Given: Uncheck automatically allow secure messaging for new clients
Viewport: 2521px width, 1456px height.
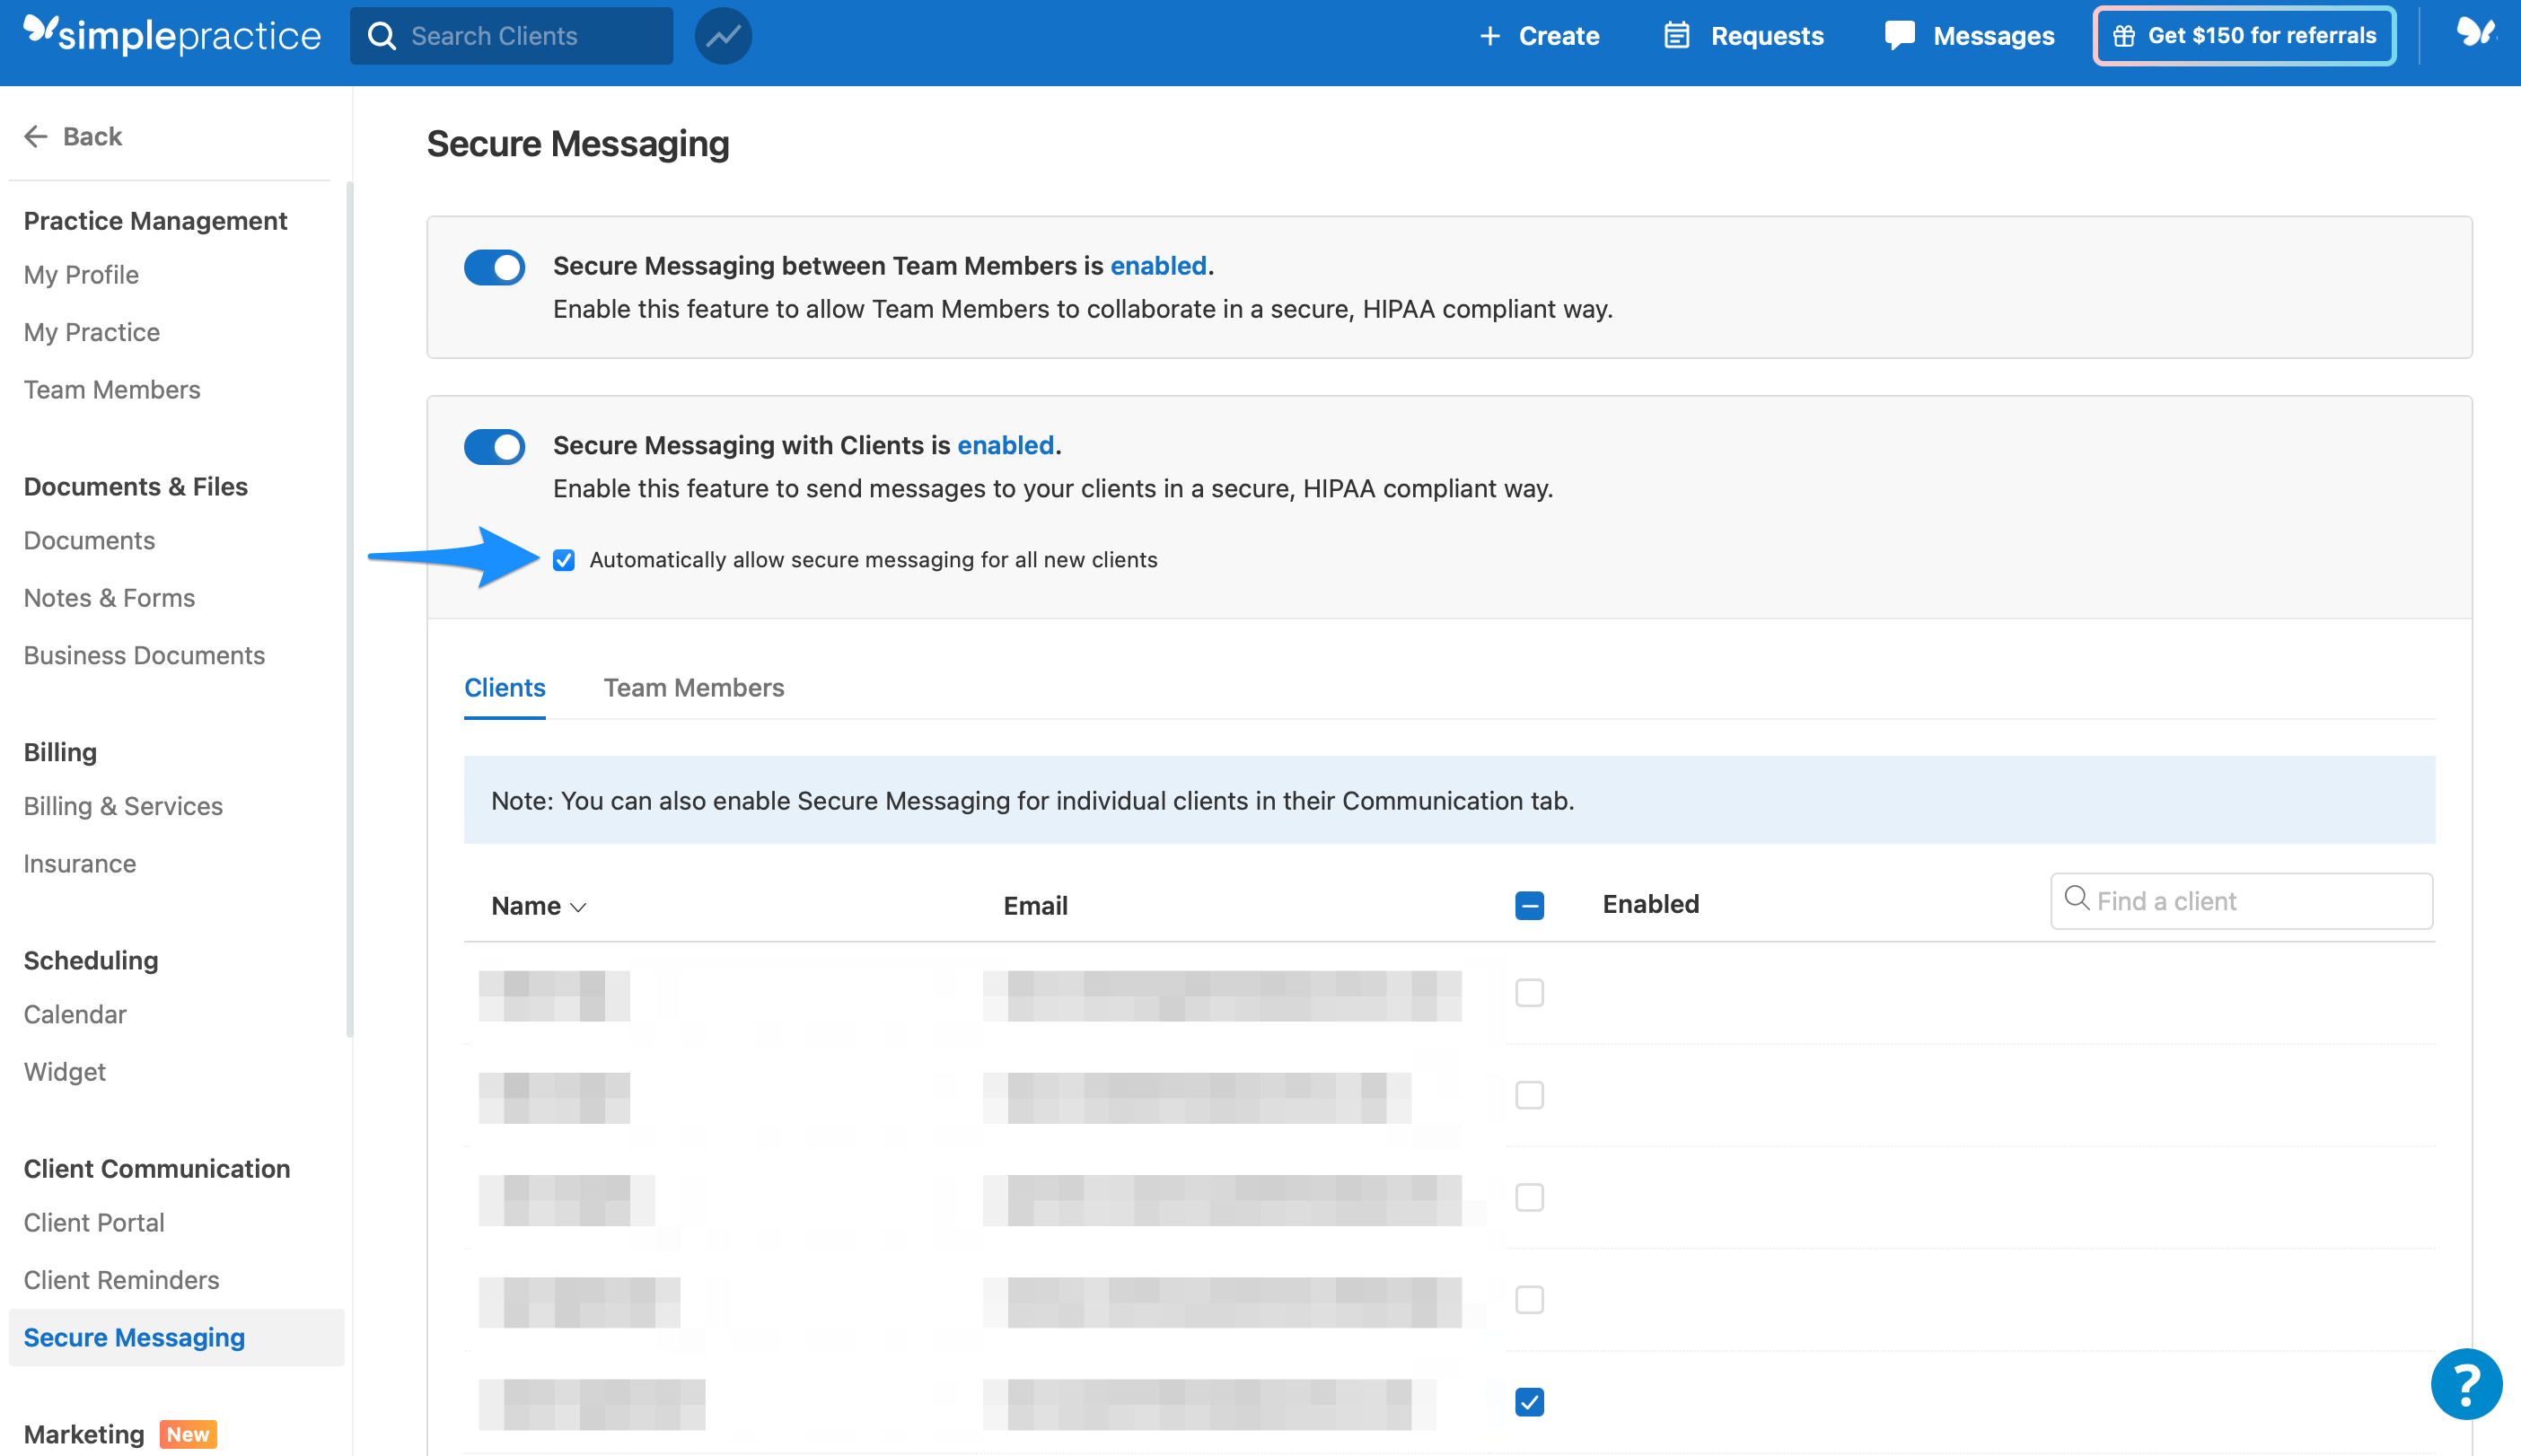Looking at the screenshot, I should [x=564, y=560].
